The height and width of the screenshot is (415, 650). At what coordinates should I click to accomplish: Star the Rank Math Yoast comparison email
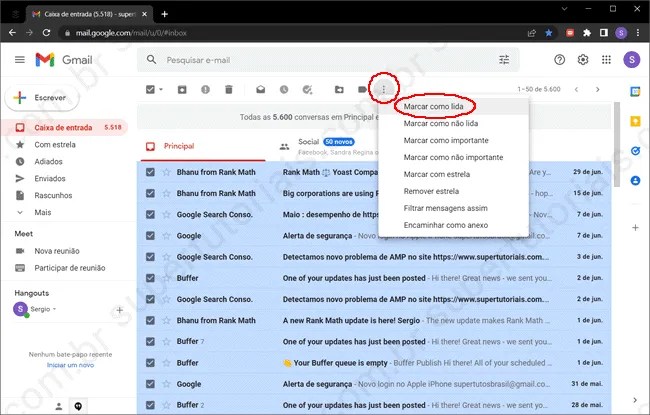(x=166, y=172)
